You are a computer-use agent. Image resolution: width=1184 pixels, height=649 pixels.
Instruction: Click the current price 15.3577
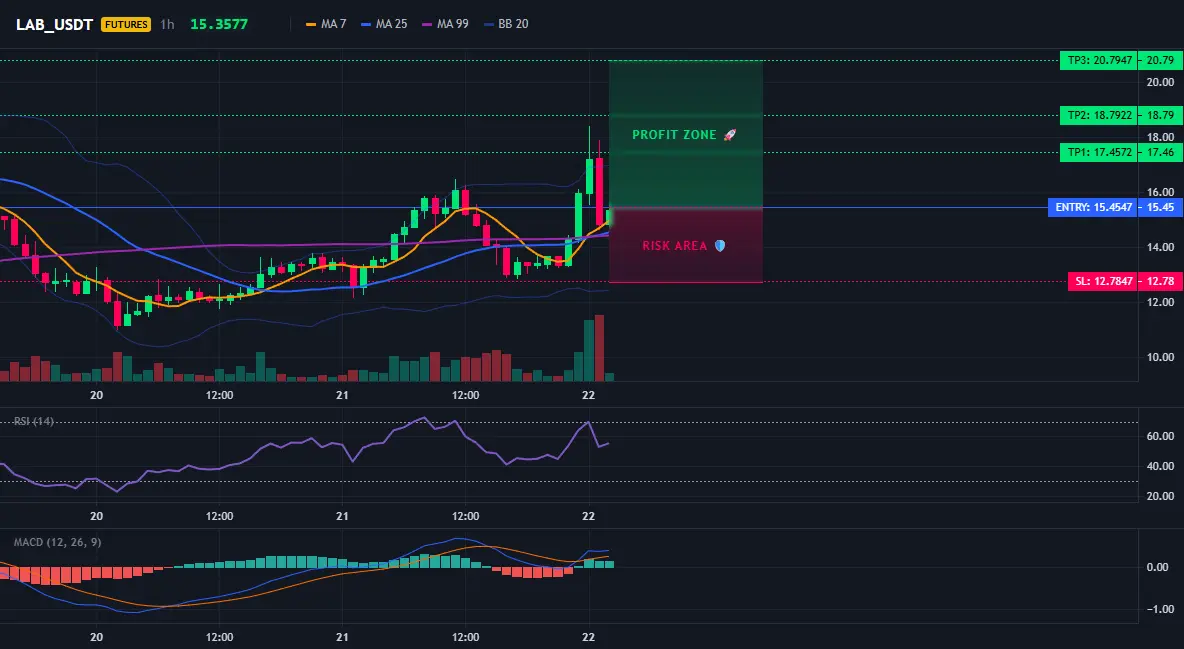click(x=219, y=24)
